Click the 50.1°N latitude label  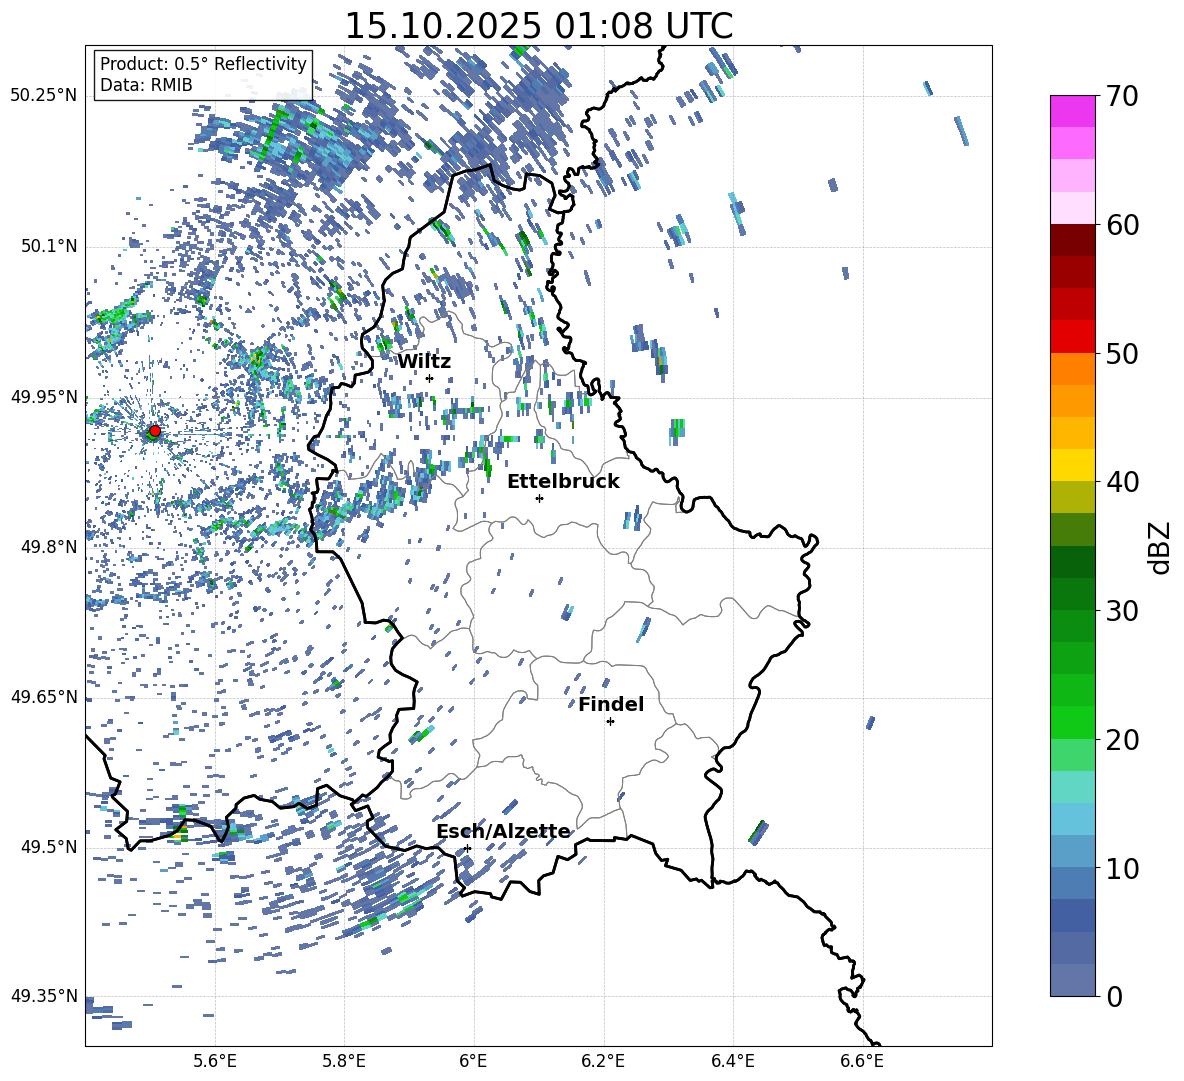[x=48, y=247]
